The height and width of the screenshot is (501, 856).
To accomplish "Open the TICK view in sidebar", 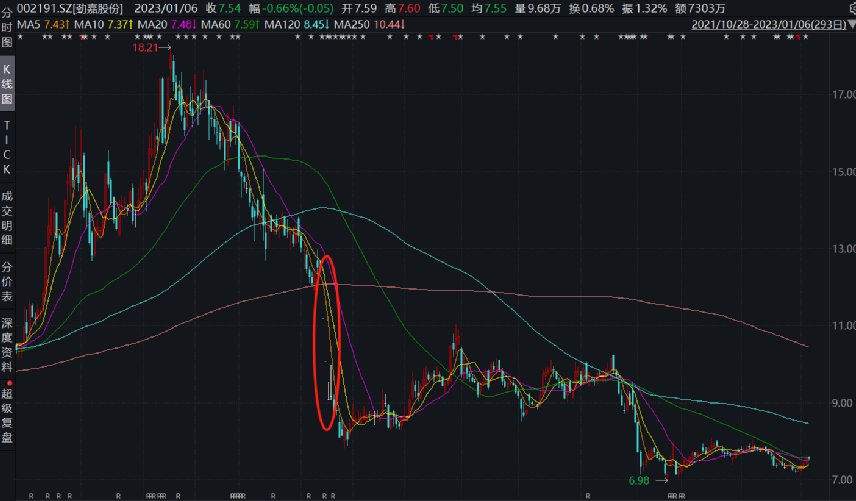I will click(x=7, y=145).
